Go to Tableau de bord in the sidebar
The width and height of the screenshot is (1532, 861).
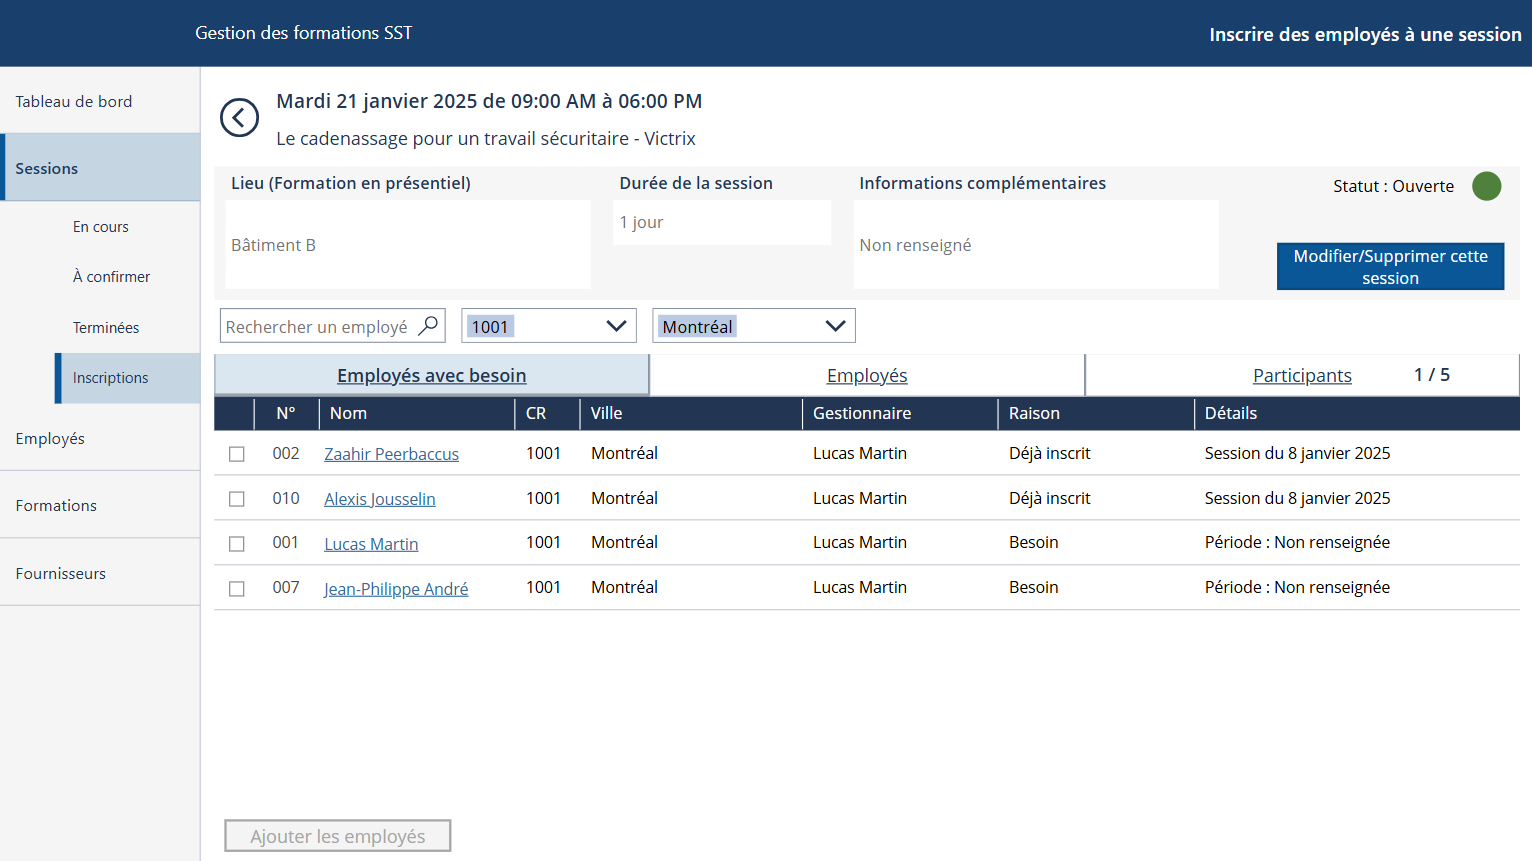(74, 101)
